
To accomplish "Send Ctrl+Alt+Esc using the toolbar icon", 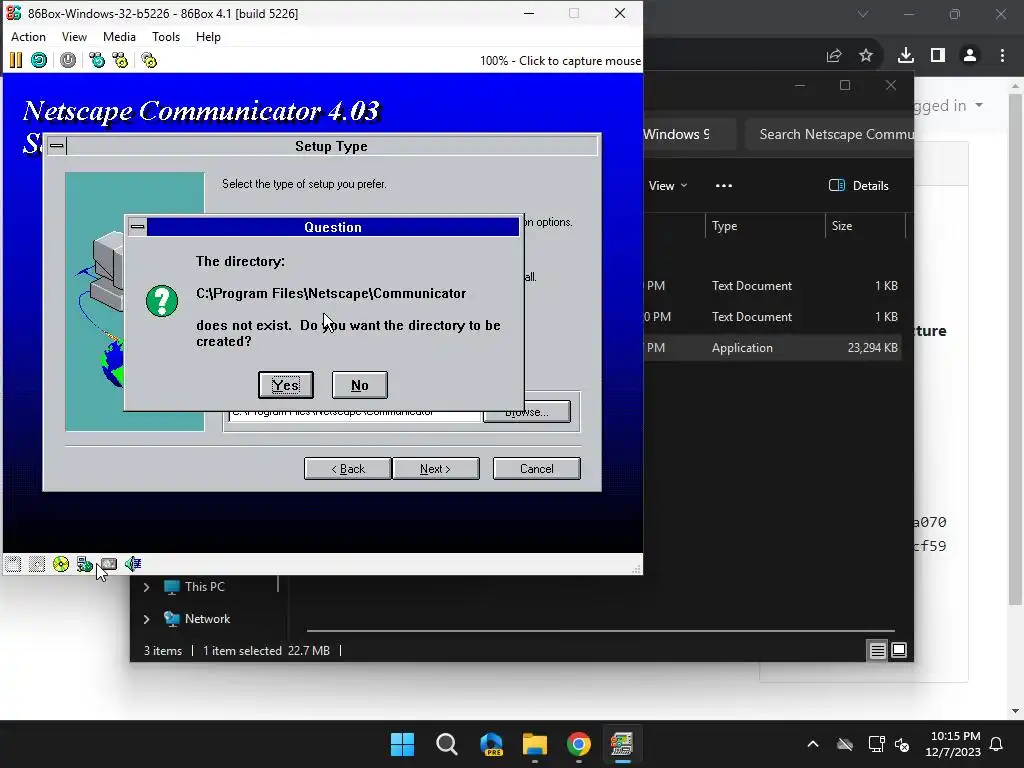I will click(120, 61).
